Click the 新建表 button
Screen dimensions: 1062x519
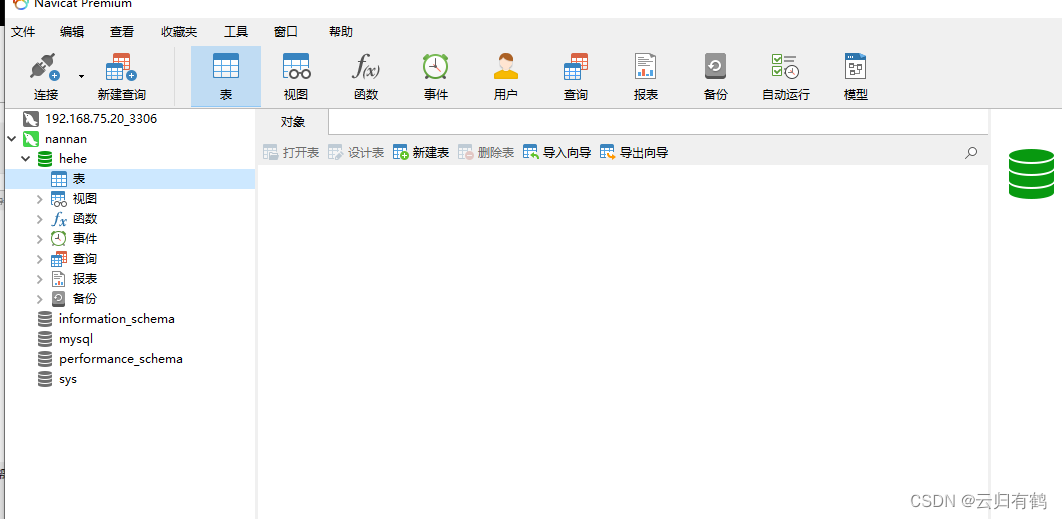click(x=421, y=152)
